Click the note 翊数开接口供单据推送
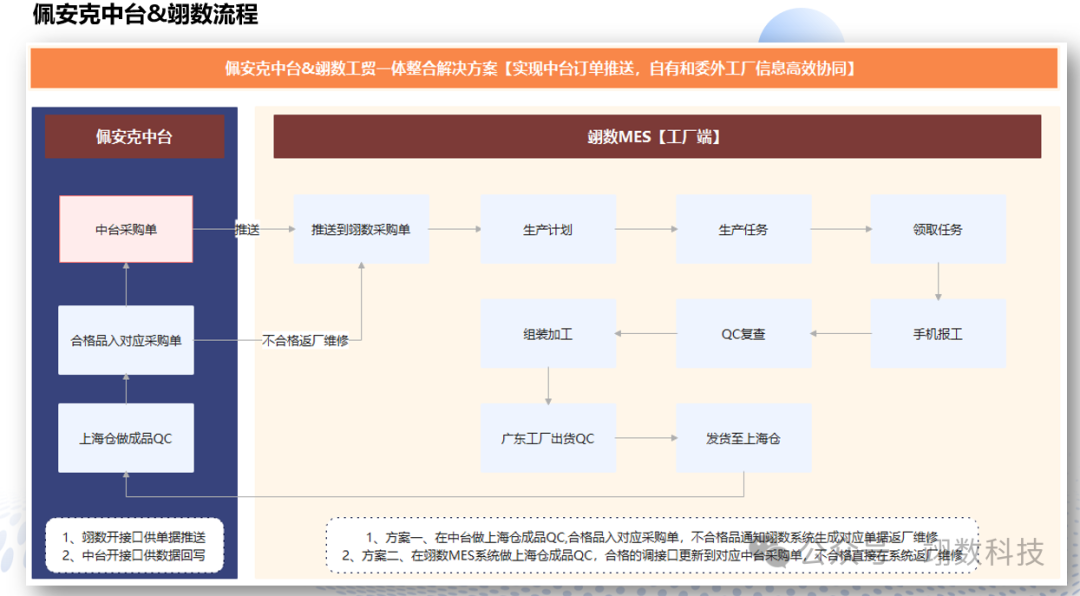The image size is (1080, 596). pos(134,537)
